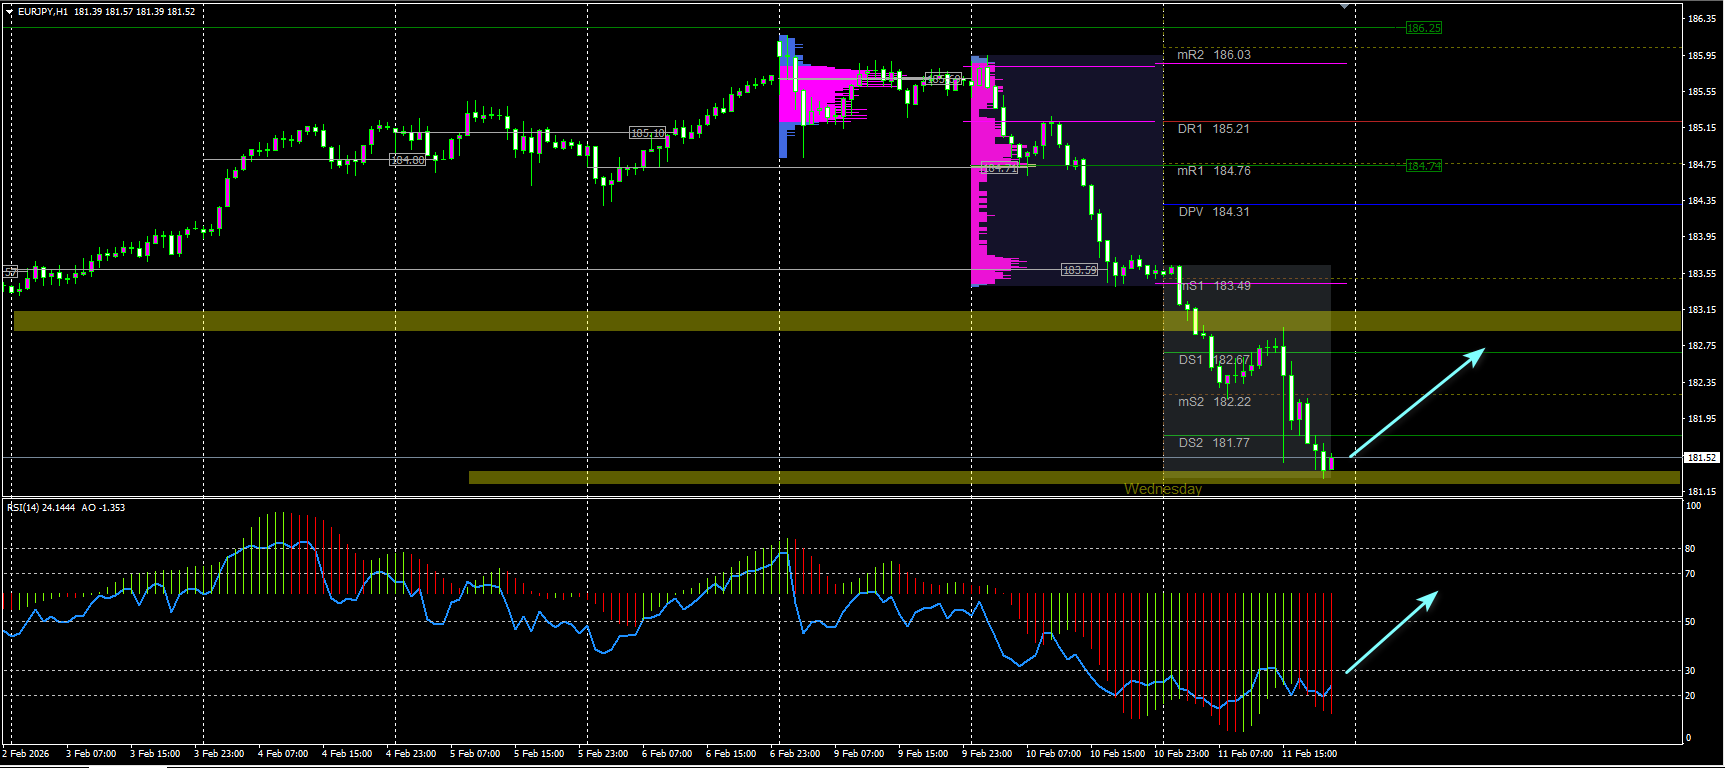Click the Wednesday session label
Image resolution: width=1725 pixels, height=768 pixels.
pos(1163,489)
